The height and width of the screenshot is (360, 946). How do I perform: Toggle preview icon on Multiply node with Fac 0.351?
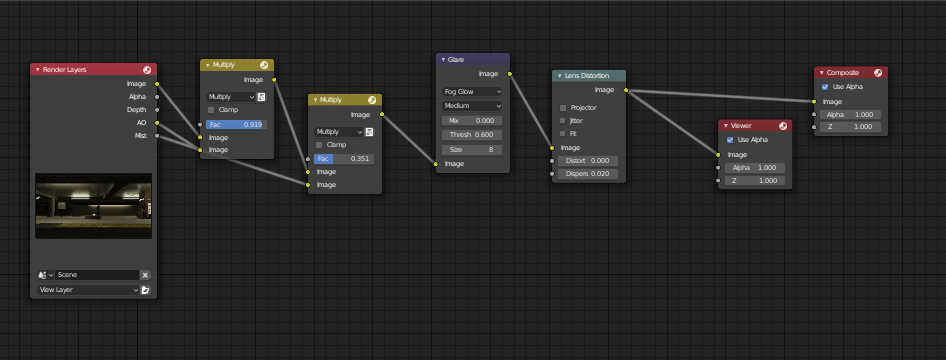pyautogui.click(x=372, y=100)
